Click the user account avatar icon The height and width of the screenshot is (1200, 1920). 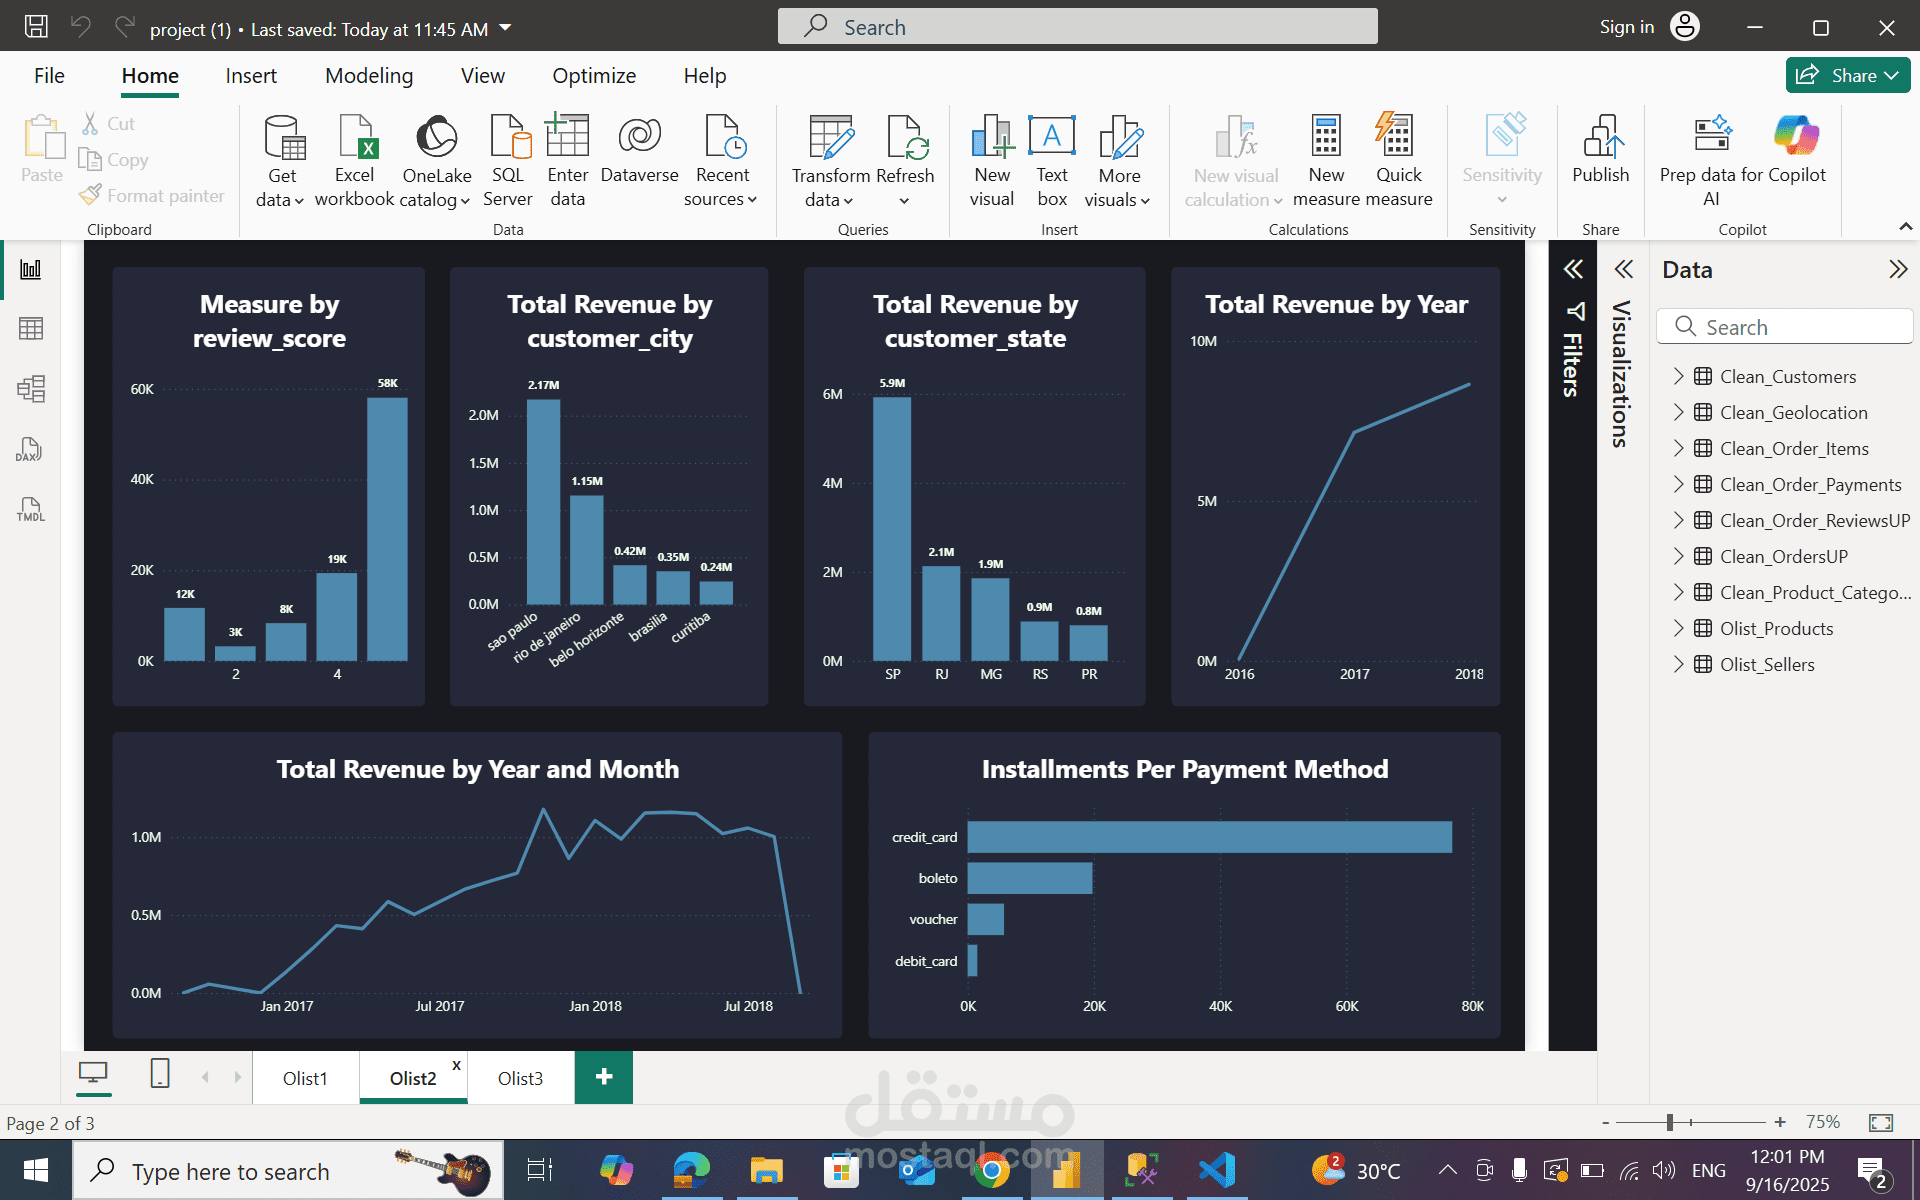pos(1685,27)
